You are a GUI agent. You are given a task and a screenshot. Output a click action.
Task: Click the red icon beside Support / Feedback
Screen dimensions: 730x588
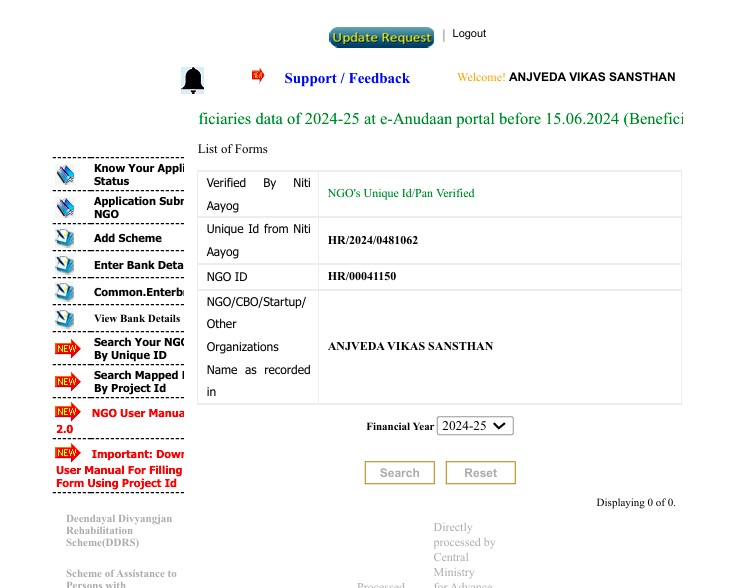258,76
